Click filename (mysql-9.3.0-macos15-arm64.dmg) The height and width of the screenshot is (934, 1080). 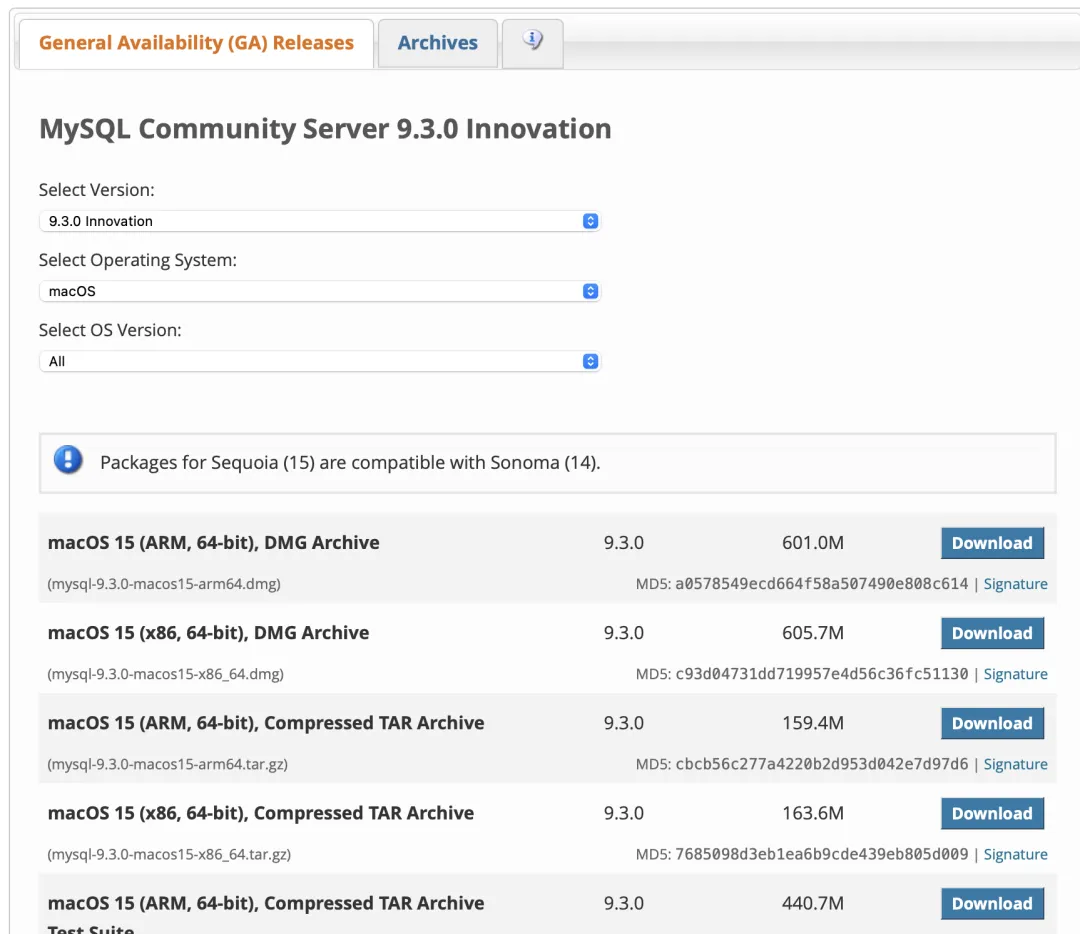point(164,584)
